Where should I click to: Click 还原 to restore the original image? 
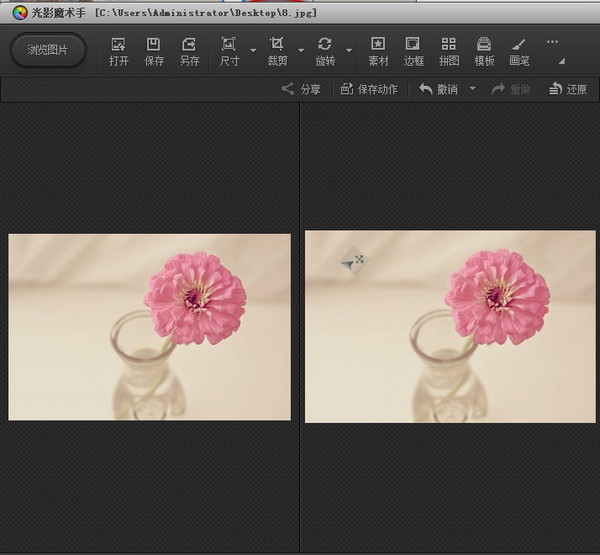567,89
